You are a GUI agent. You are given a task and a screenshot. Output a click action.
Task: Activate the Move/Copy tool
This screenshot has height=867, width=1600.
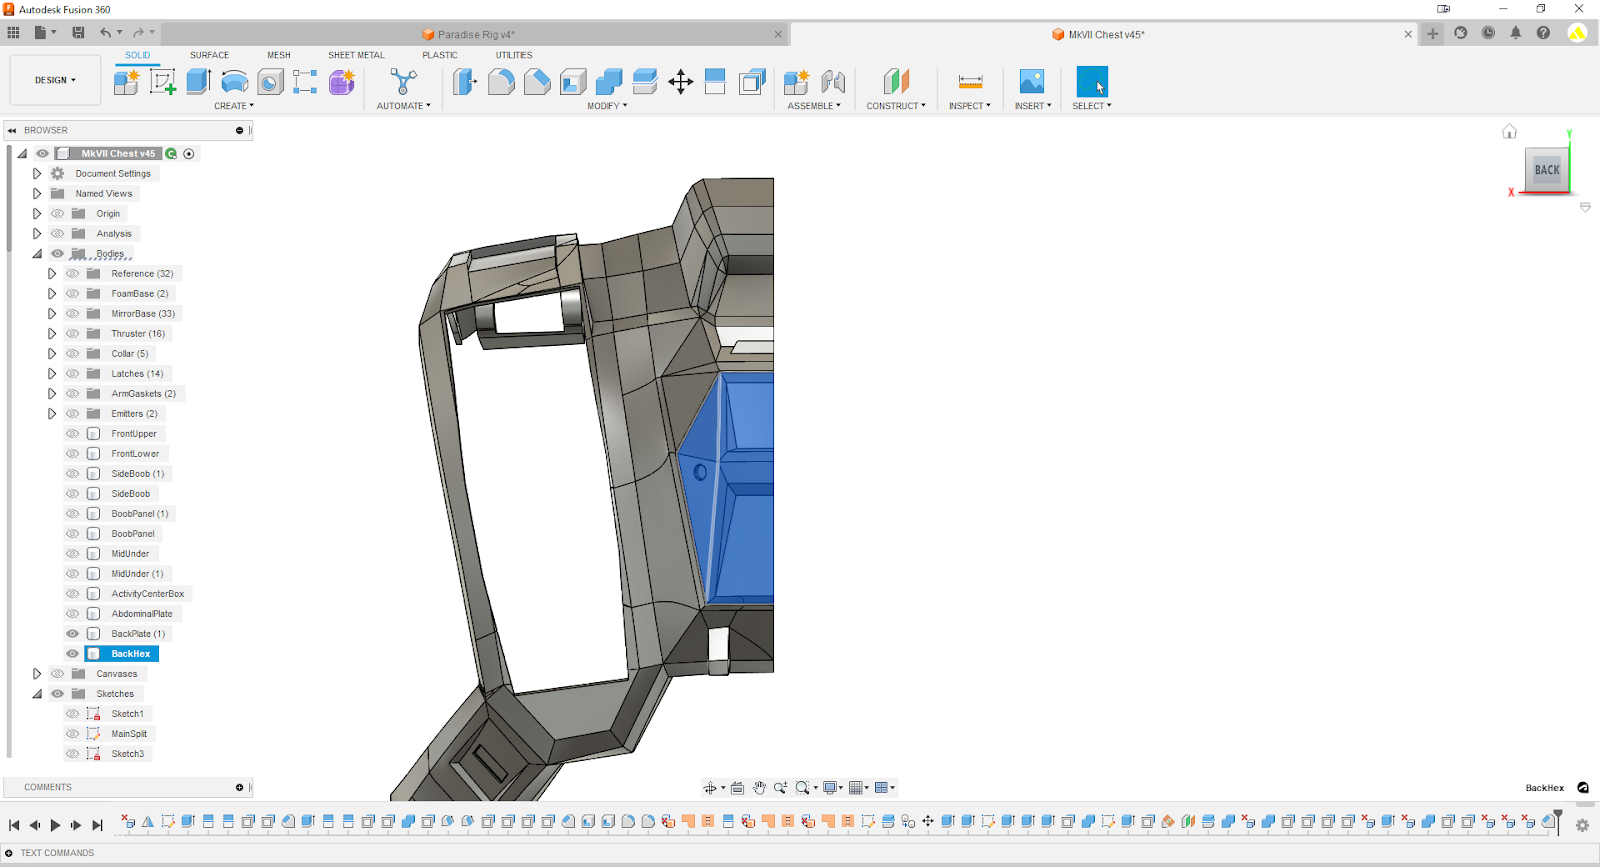point(681,82)
